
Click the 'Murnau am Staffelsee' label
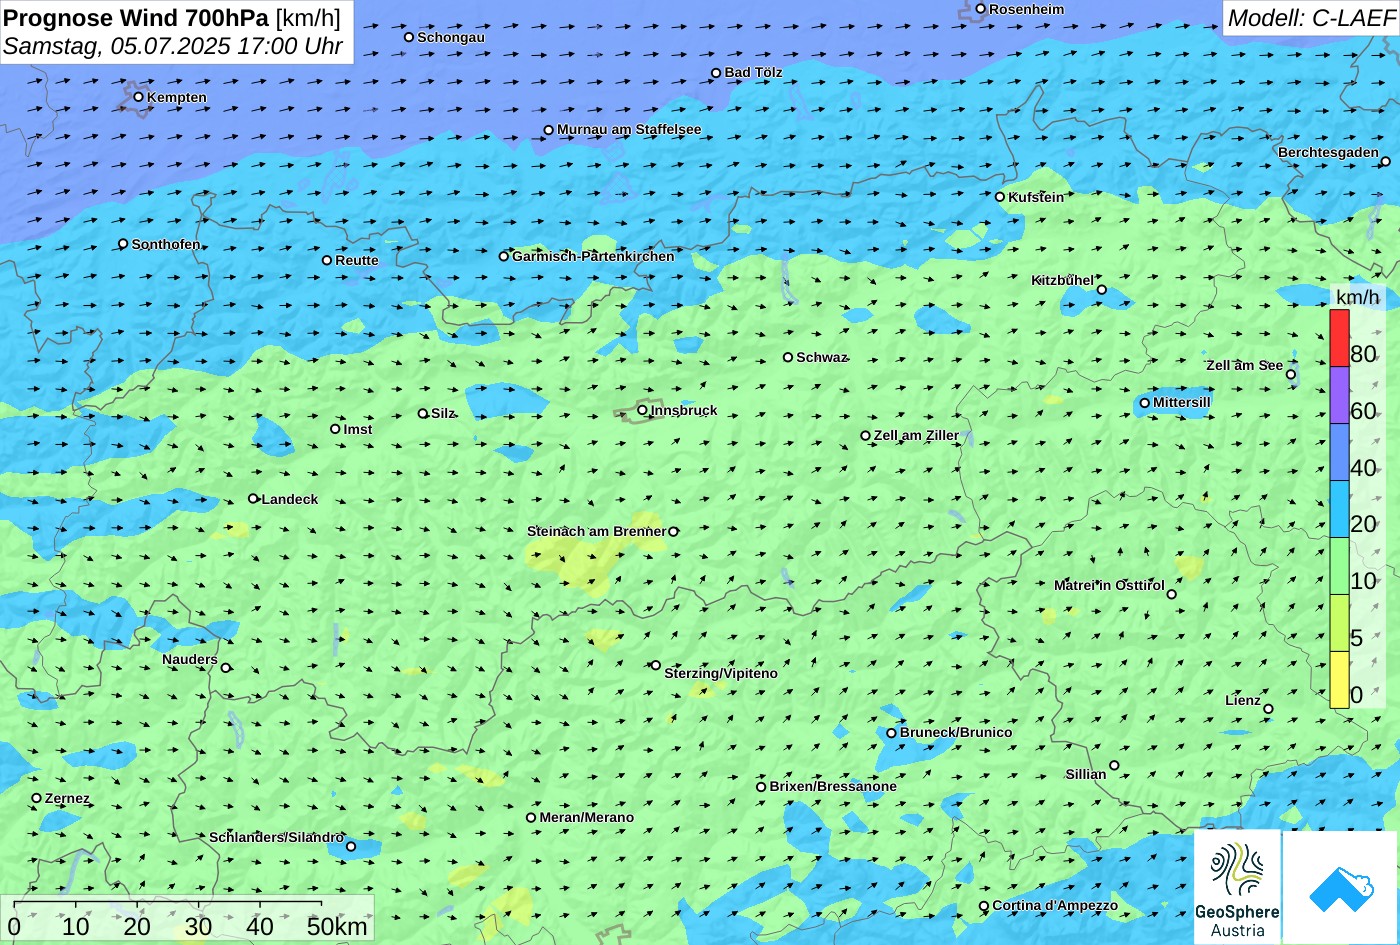point(629,129)
